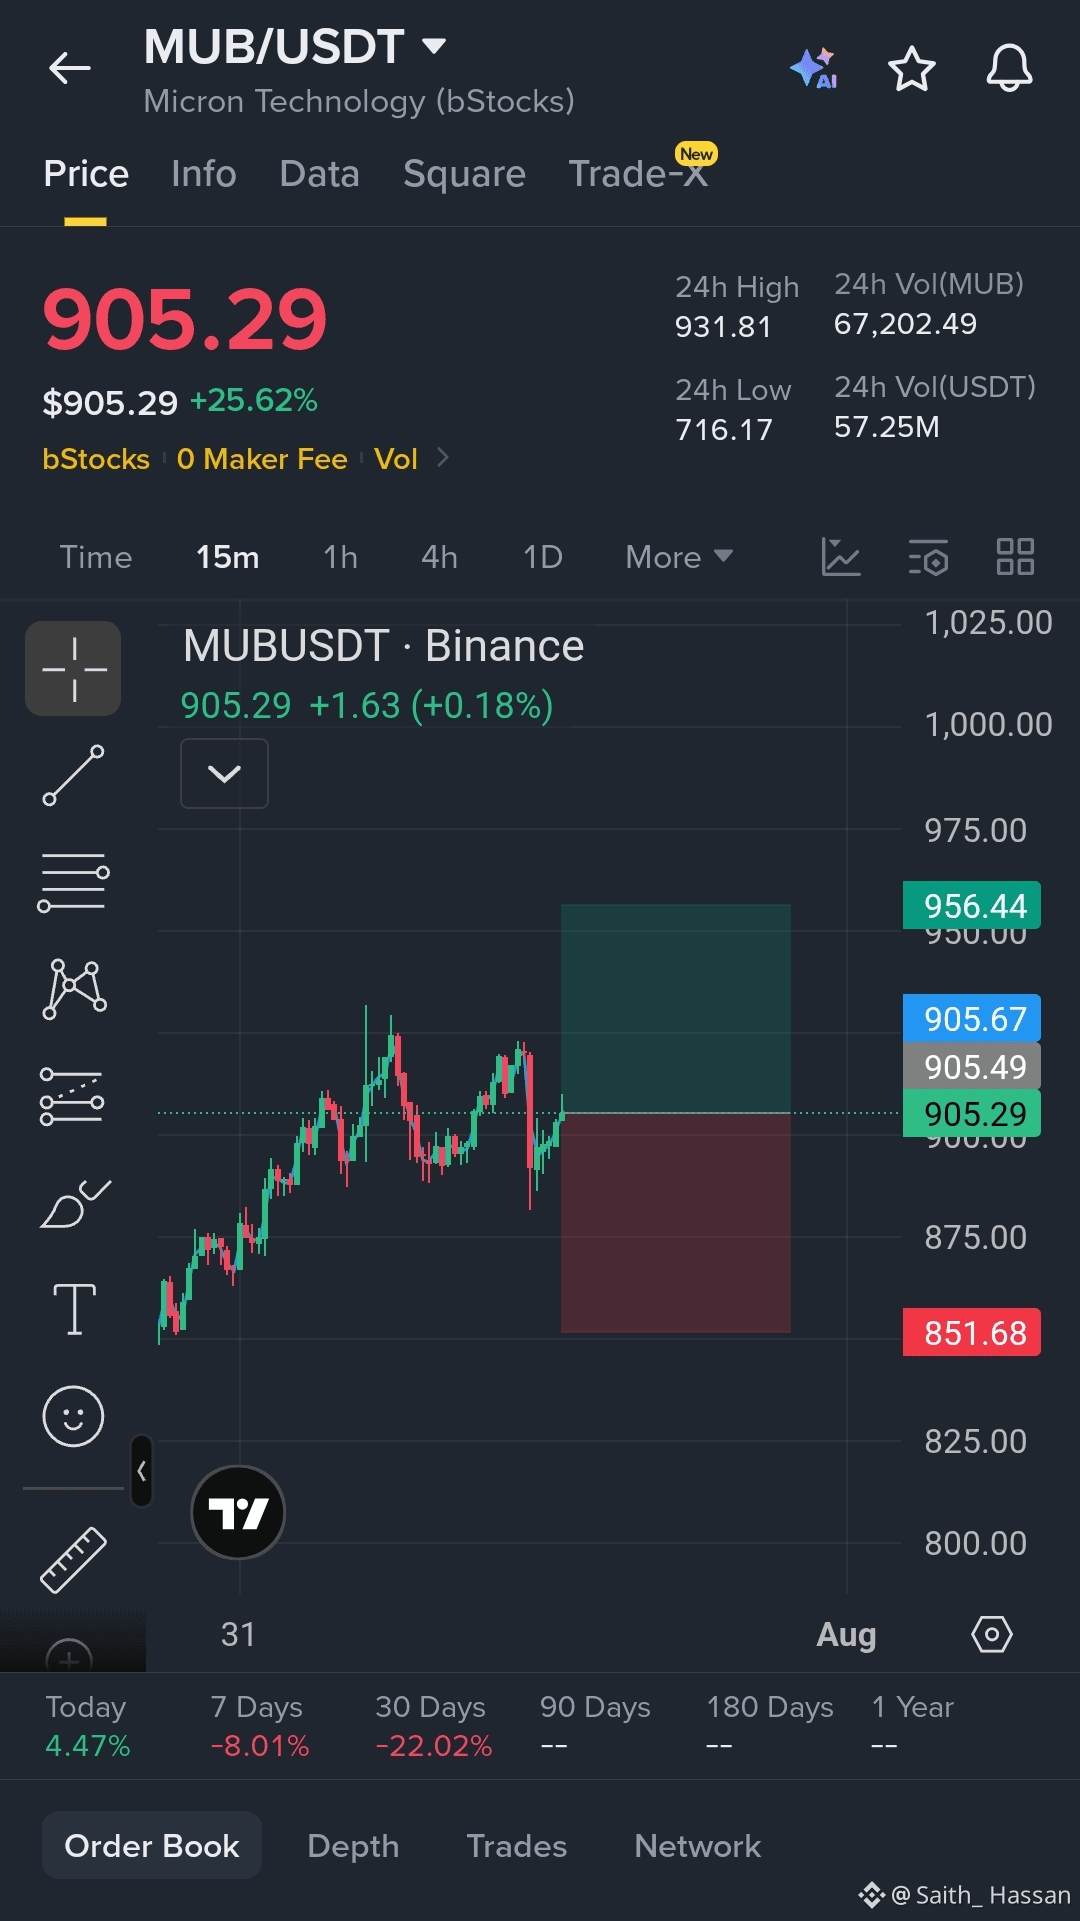
Task: Select the green take-profit zone
Action: 676,1008
